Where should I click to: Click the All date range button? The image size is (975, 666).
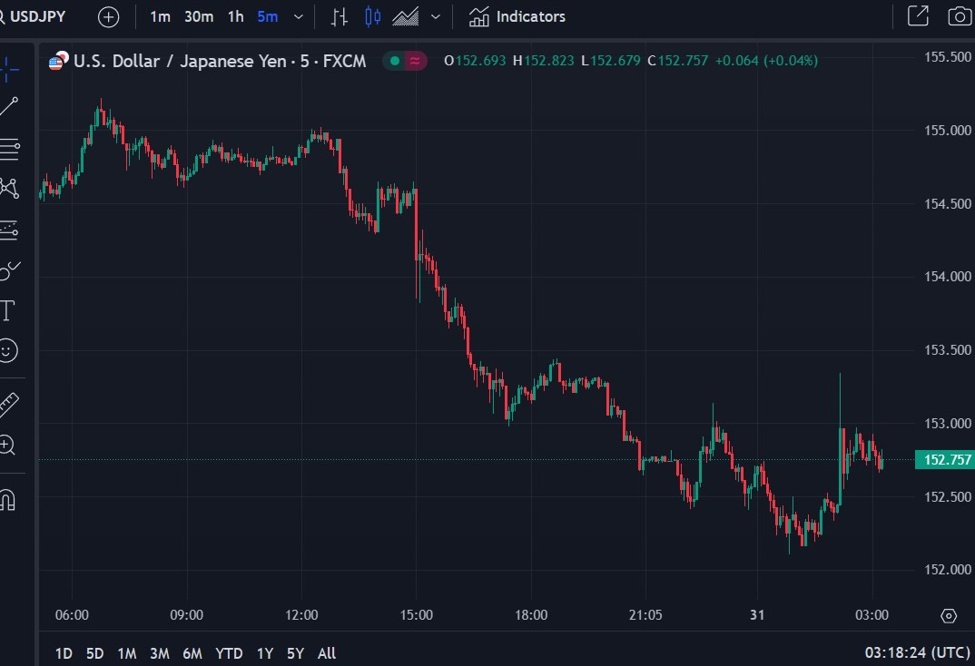[x=326, y=652]
